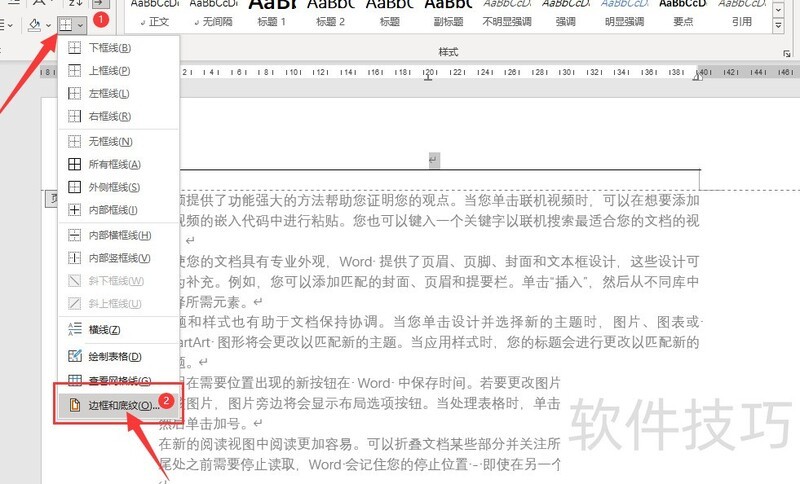
Task: Click text '当您单击设计并选择新的主题时'
Action: 495,322
